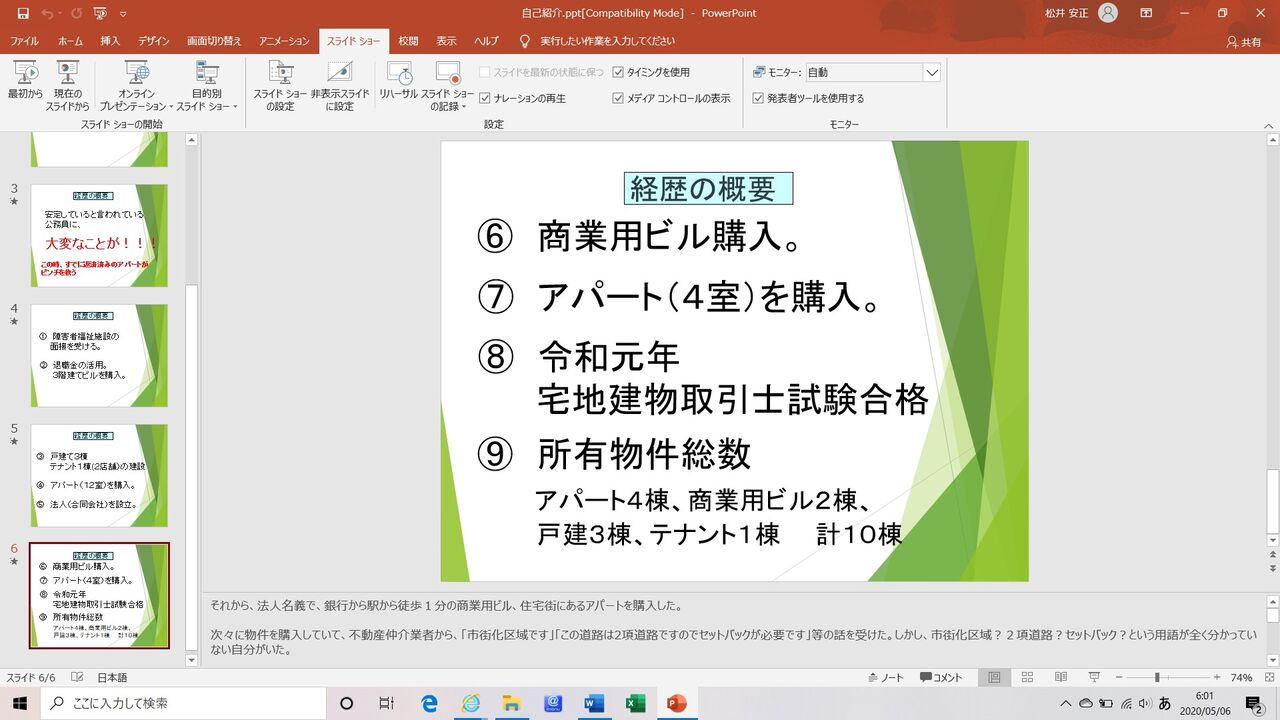Image resolution: width=1280 pixels, height=720 pixels.
Task: Select slide 5 thumbnail
Action: (99, 475)
